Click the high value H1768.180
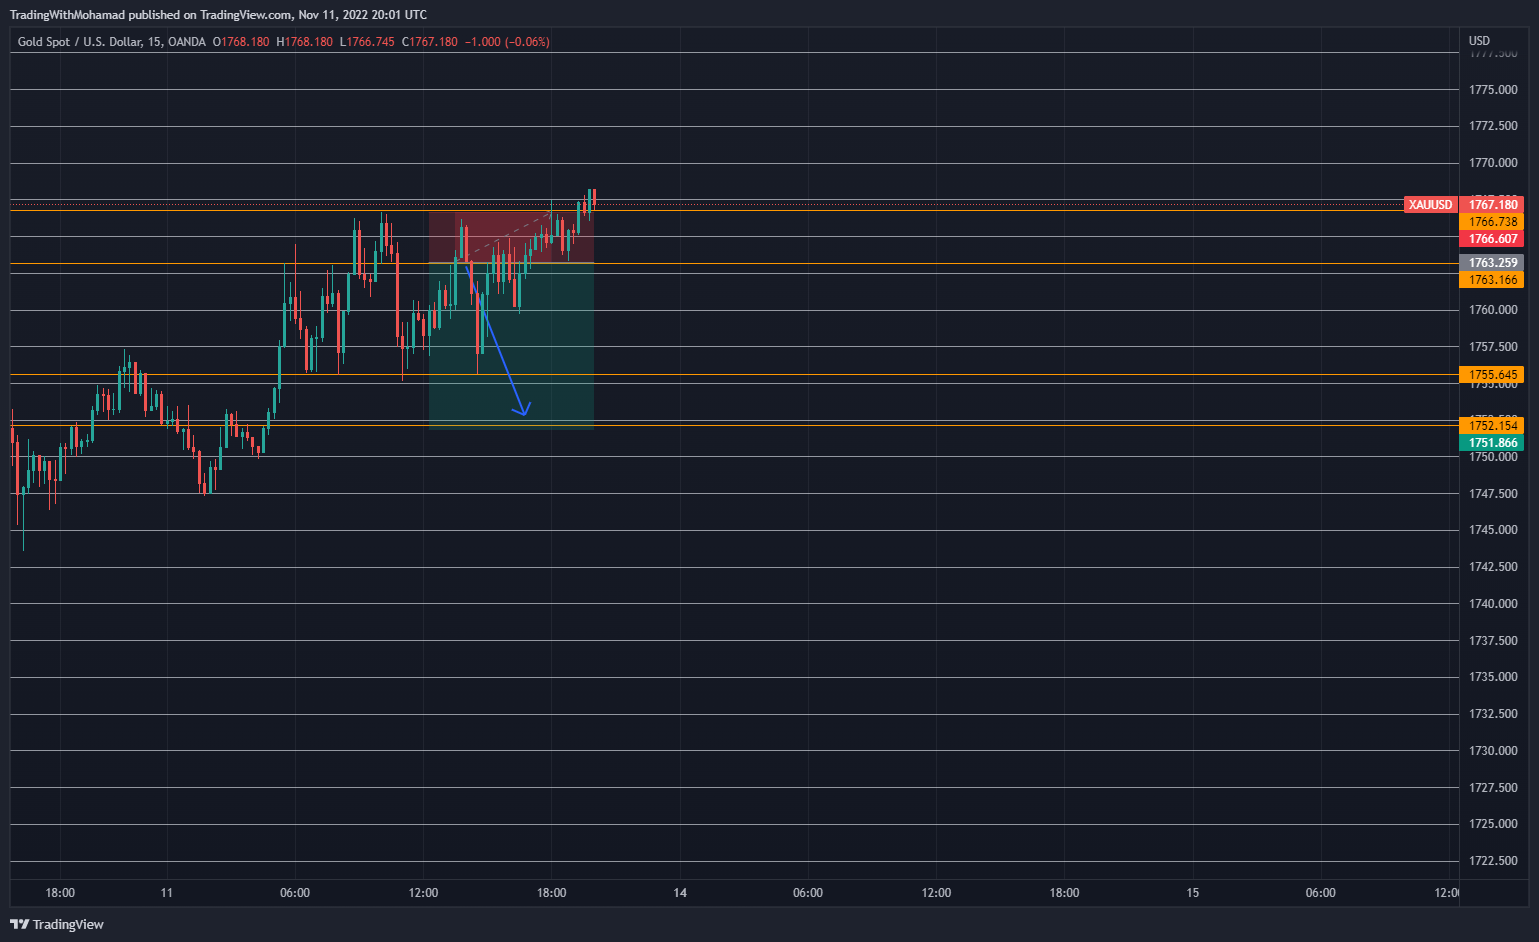 (304, 42)
